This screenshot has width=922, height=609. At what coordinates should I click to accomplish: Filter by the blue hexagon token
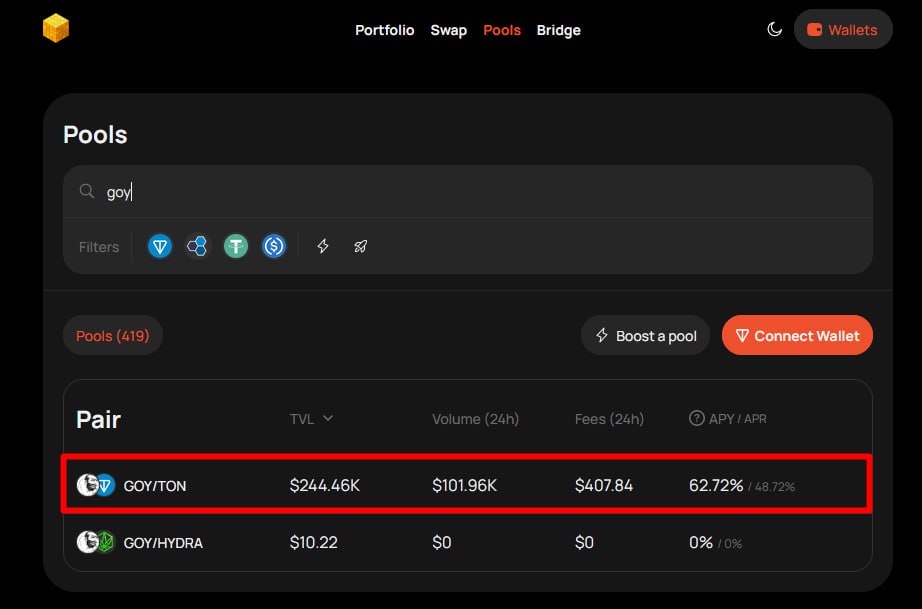point(197,246)
